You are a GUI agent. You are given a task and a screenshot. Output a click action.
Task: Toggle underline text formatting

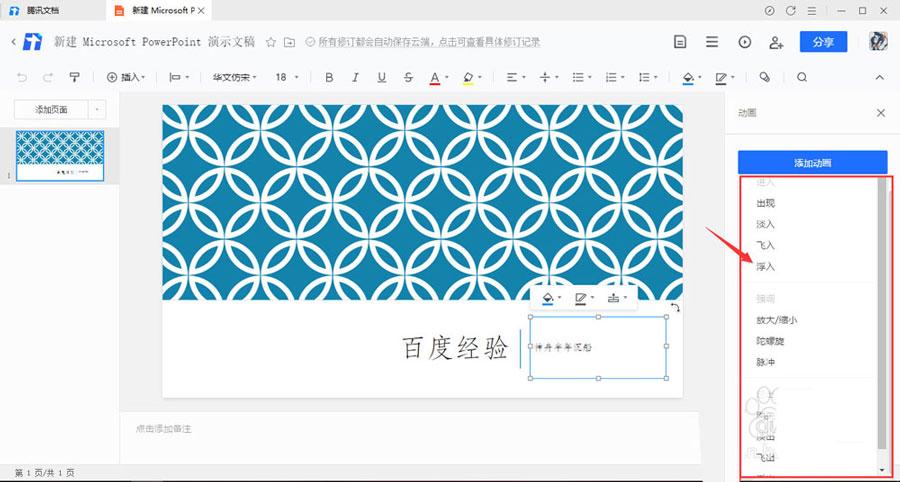coord(381,77)
